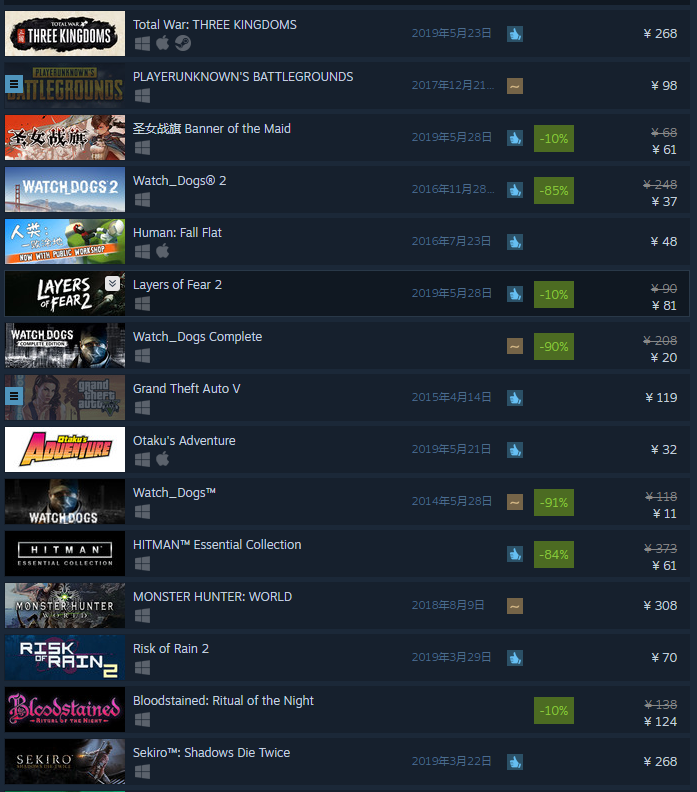Click the -10% discount badge for Bloodstained
This screenshot has height=792, width=697.
554,711
